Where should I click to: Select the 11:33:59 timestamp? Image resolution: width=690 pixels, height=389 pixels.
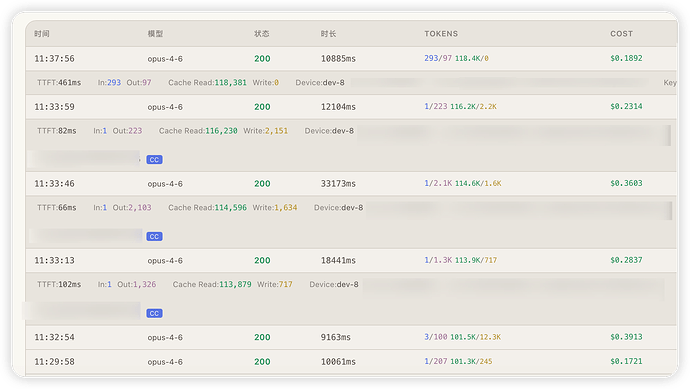click(x=55, y=107)
